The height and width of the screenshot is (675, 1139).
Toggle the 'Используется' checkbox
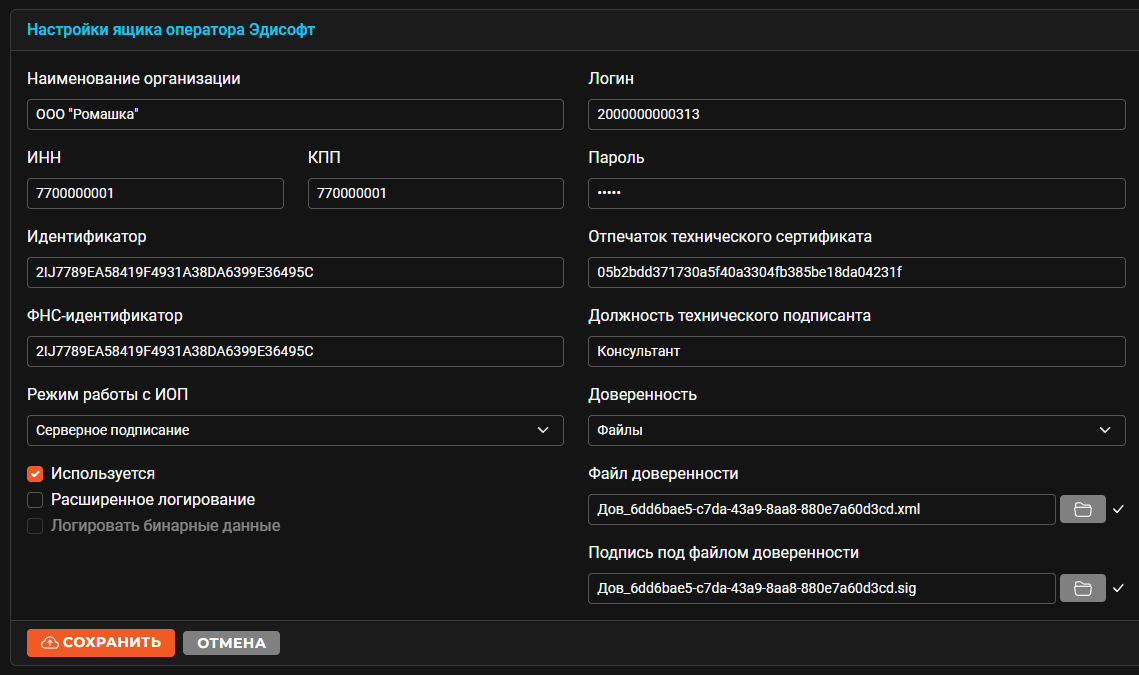(35, 474)
